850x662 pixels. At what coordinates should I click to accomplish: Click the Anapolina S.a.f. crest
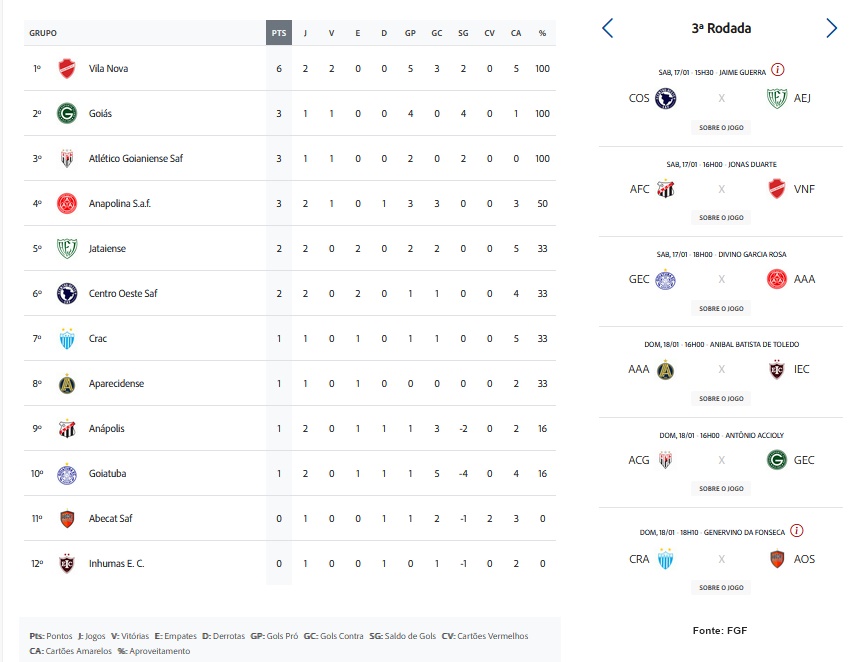pyautogui.click(x=67, y=203)
